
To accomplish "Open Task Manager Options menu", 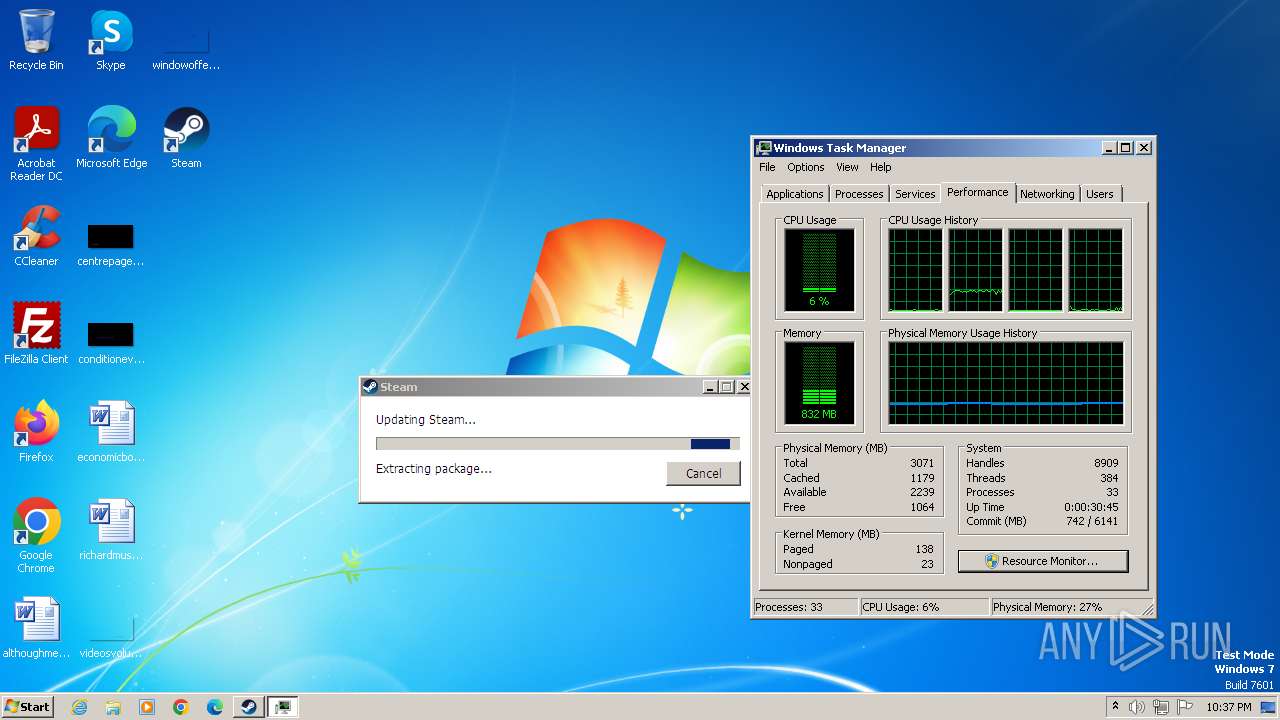I will (805, 167).
